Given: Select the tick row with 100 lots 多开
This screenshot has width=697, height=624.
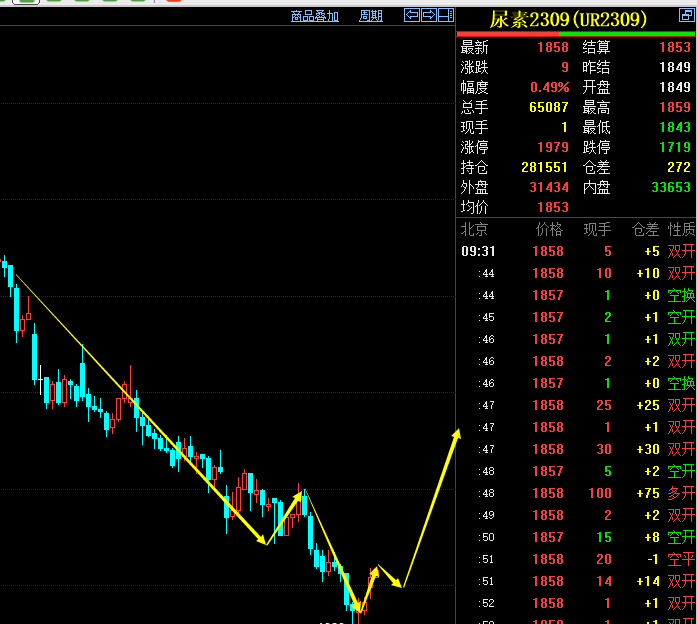Looking at the screenshot, I should pyautogui.click(x=576, y=494).
